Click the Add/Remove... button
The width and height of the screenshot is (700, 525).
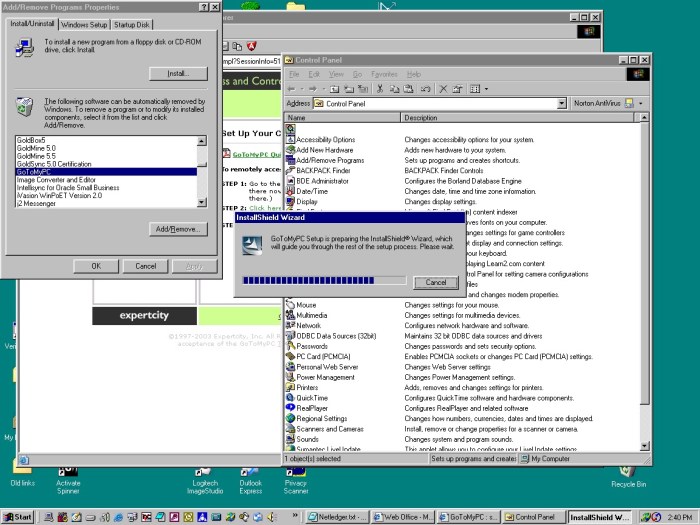click(x=178, y=229)
